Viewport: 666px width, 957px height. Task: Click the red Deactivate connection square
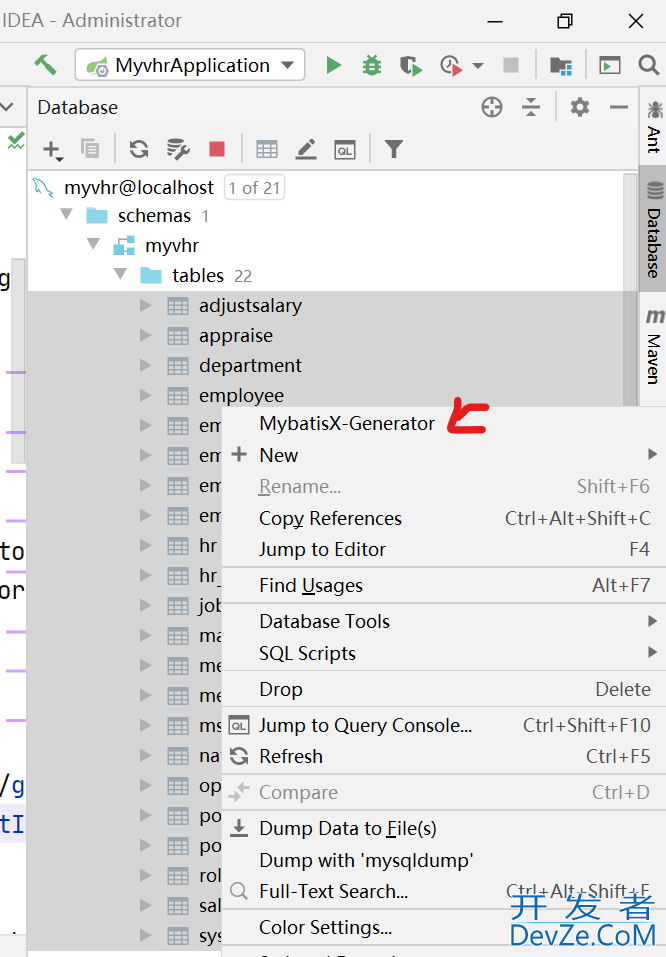point(217,149)
